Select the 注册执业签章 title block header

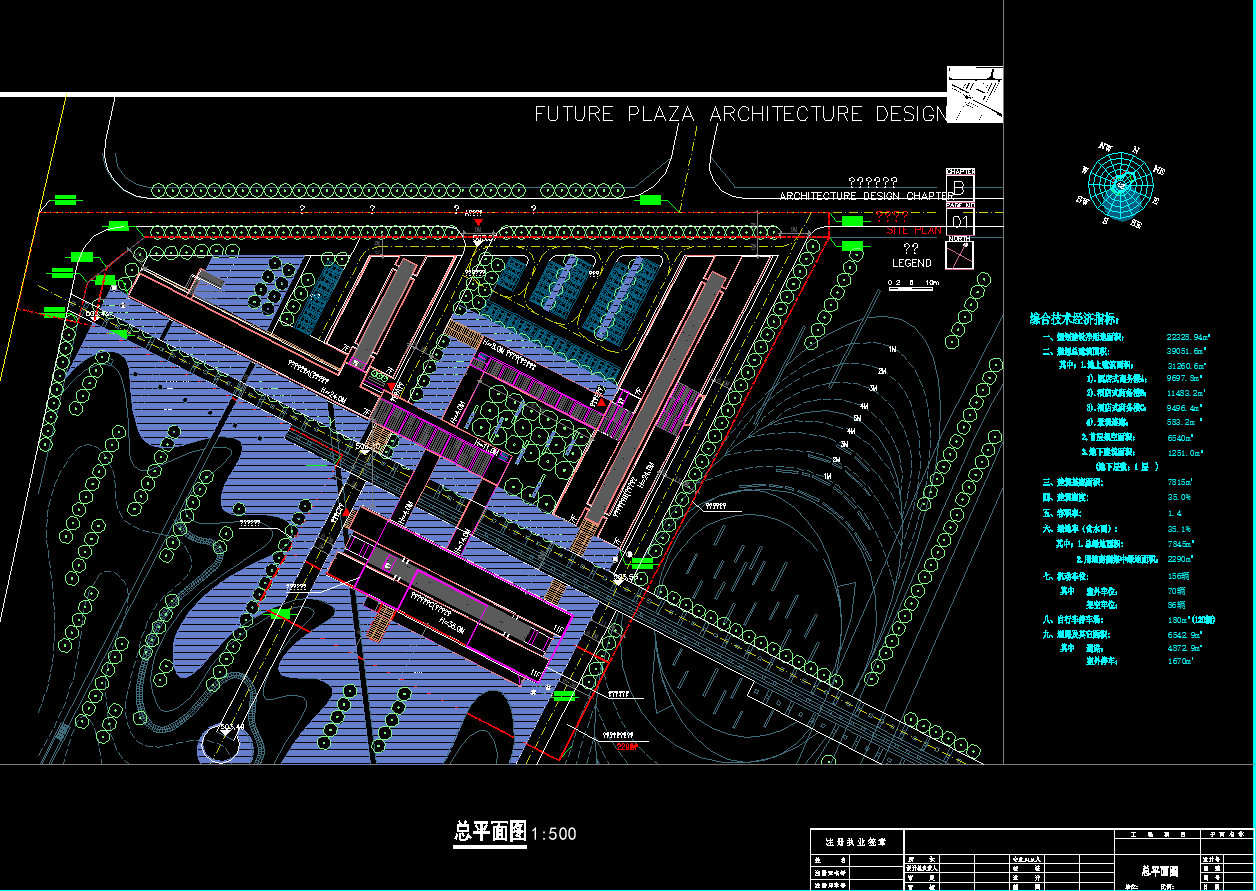tap(856, 841)
